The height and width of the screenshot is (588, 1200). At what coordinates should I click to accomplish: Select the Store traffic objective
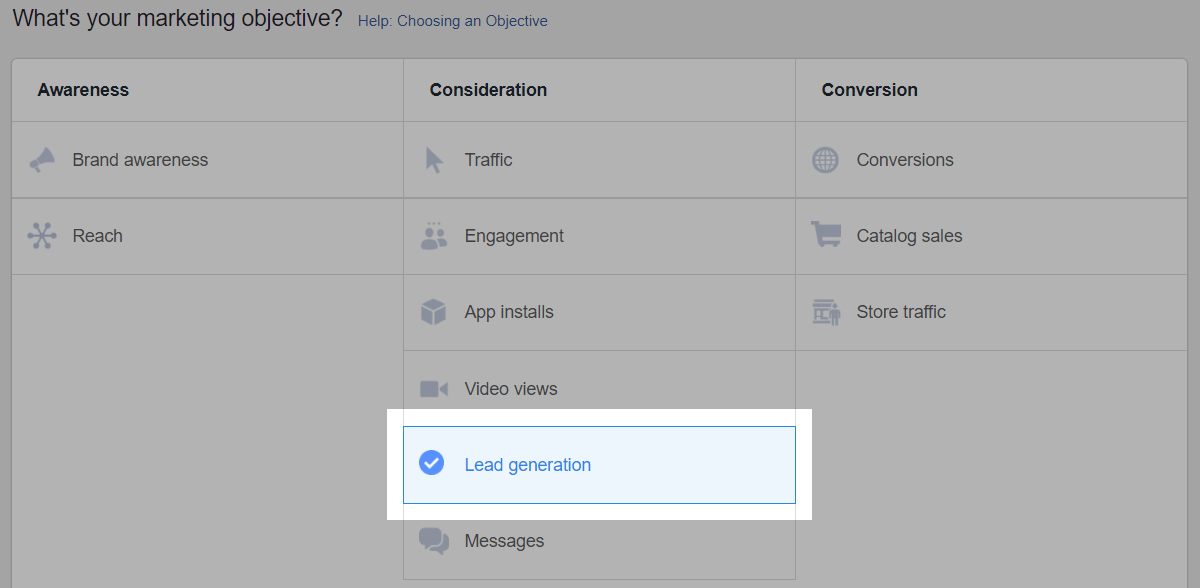[901, 312]
